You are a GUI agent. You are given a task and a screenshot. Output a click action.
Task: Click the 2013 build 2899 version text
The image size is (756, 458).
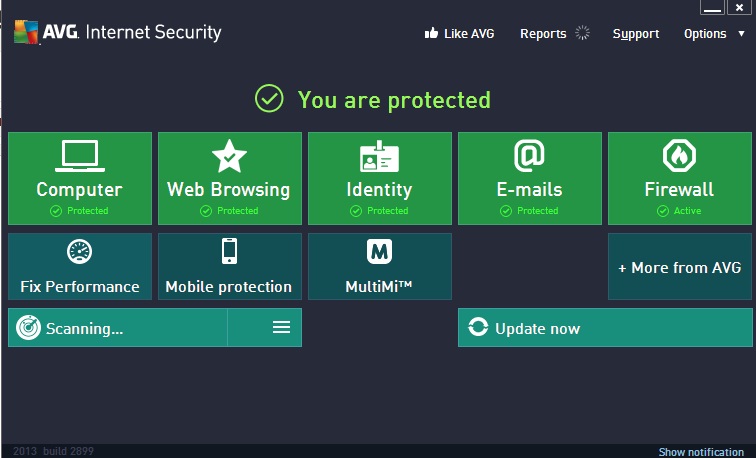tap(53, 451)
